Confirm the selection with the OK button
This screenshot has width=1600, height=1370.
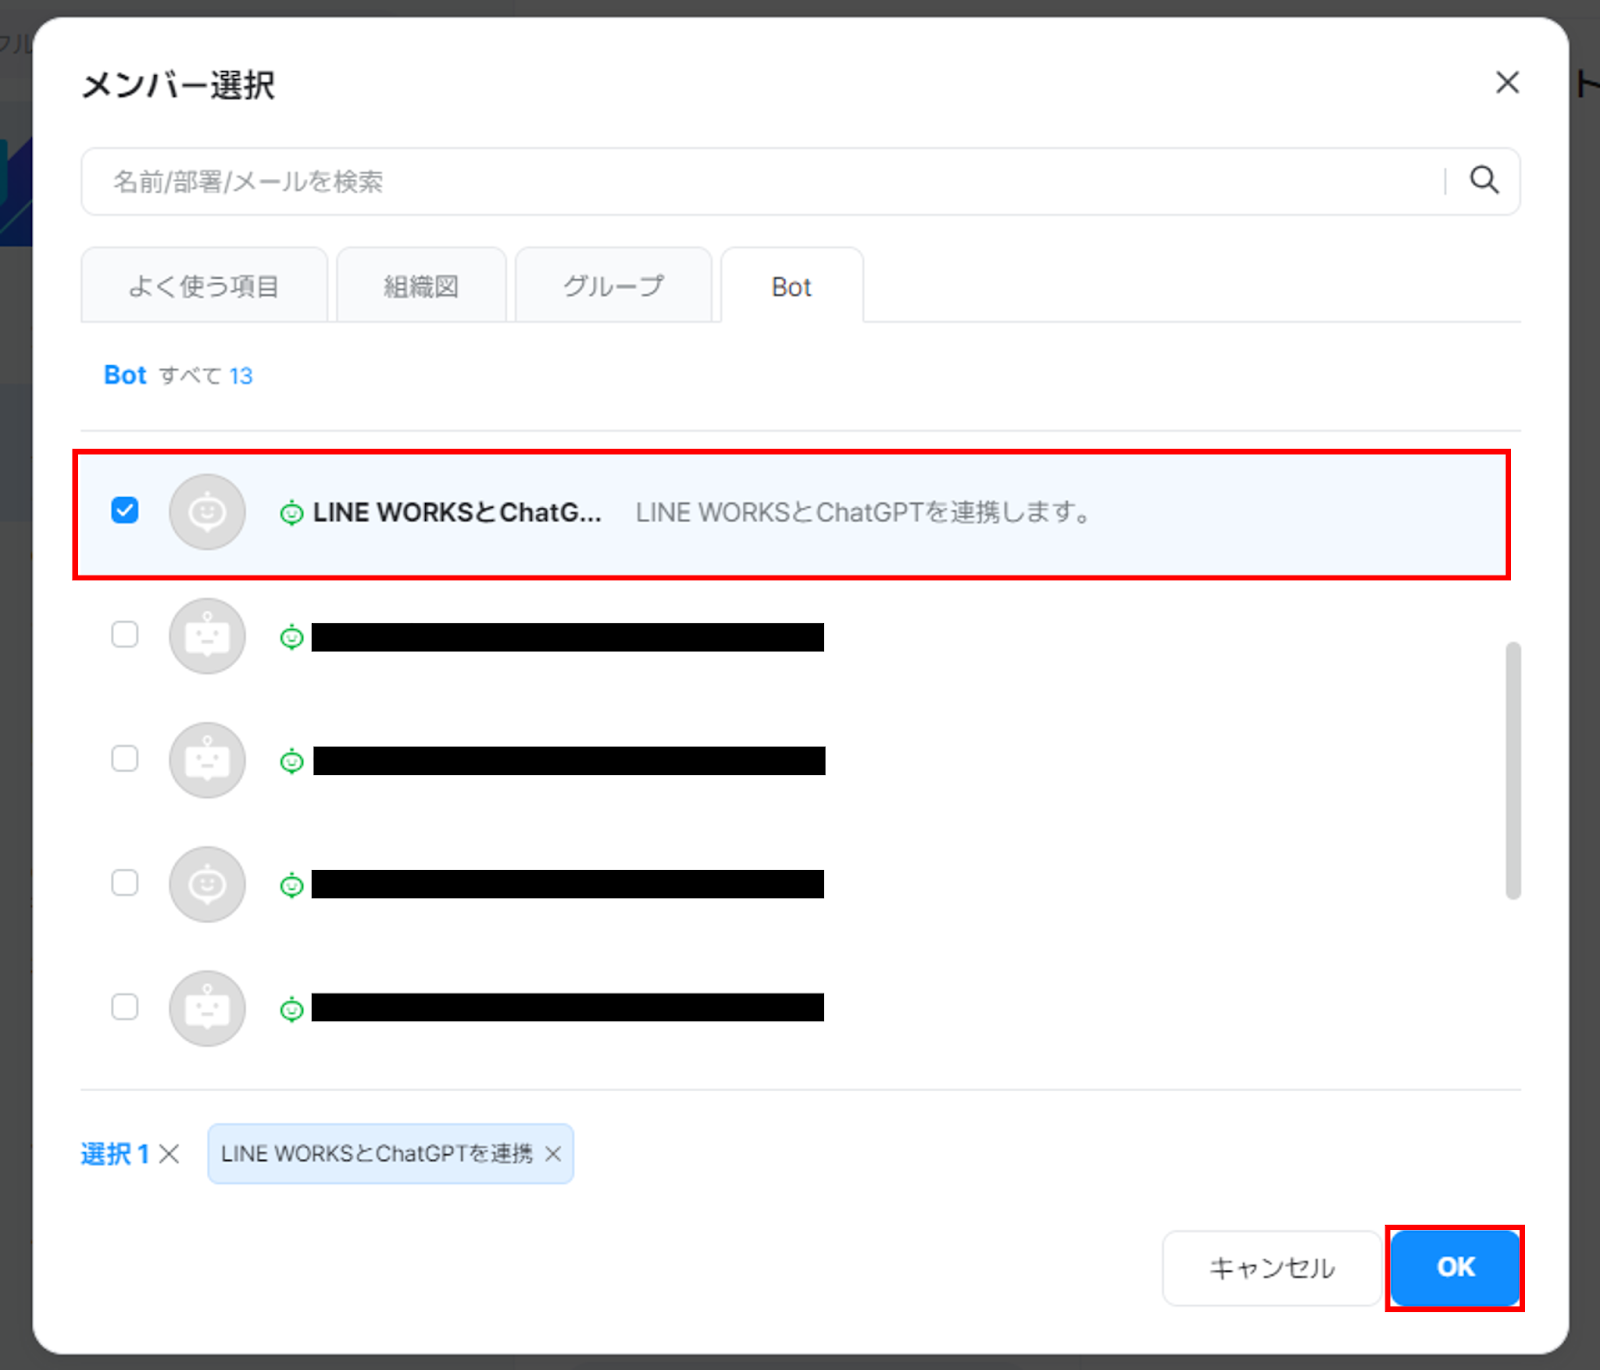(1455, 1267)
